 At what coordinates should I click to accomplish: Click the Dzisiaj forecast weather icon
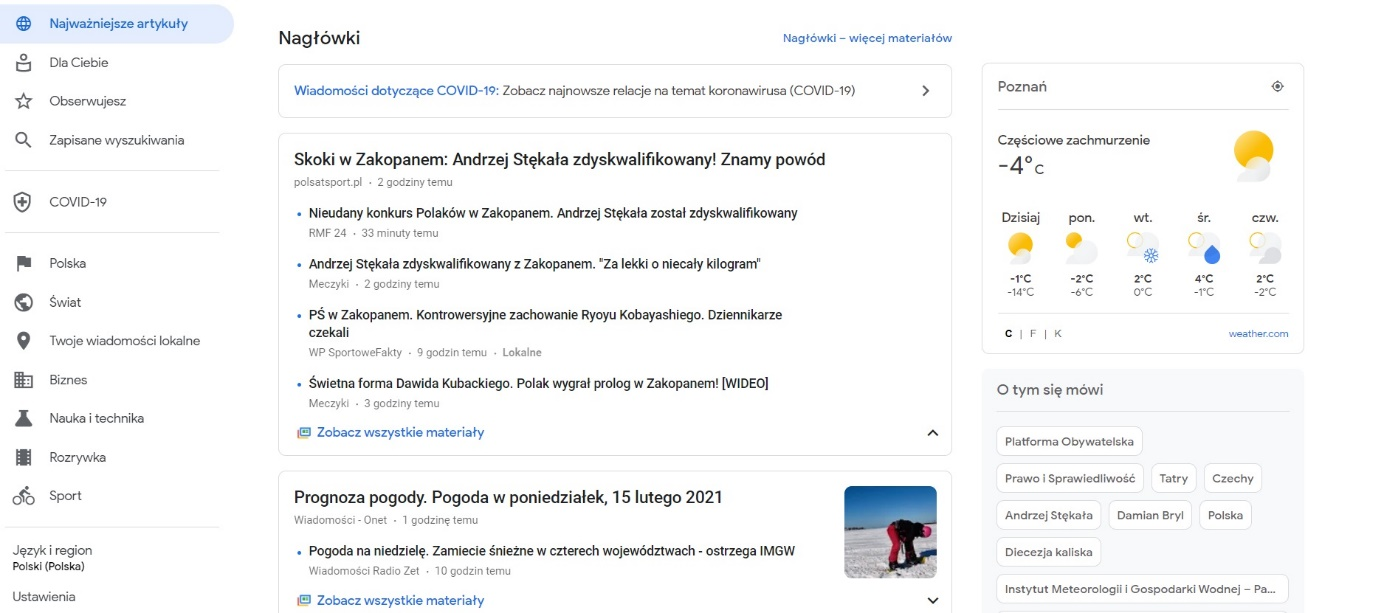(x=1020, y=247)
